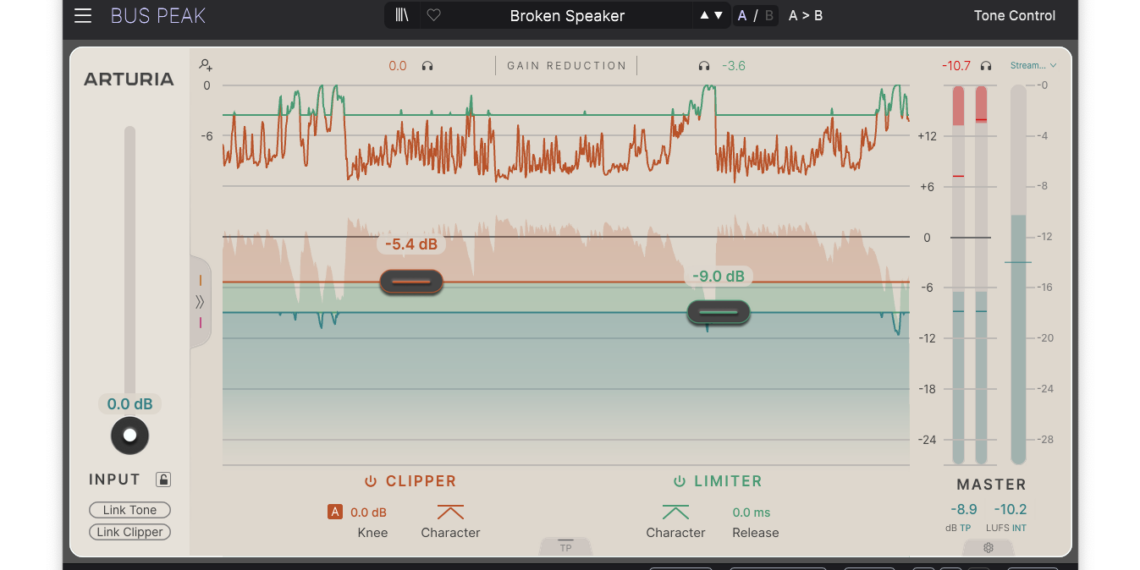Click the clipper Character shape icon
Viewport: 1140px width, 570px height.
click(450, 512)
